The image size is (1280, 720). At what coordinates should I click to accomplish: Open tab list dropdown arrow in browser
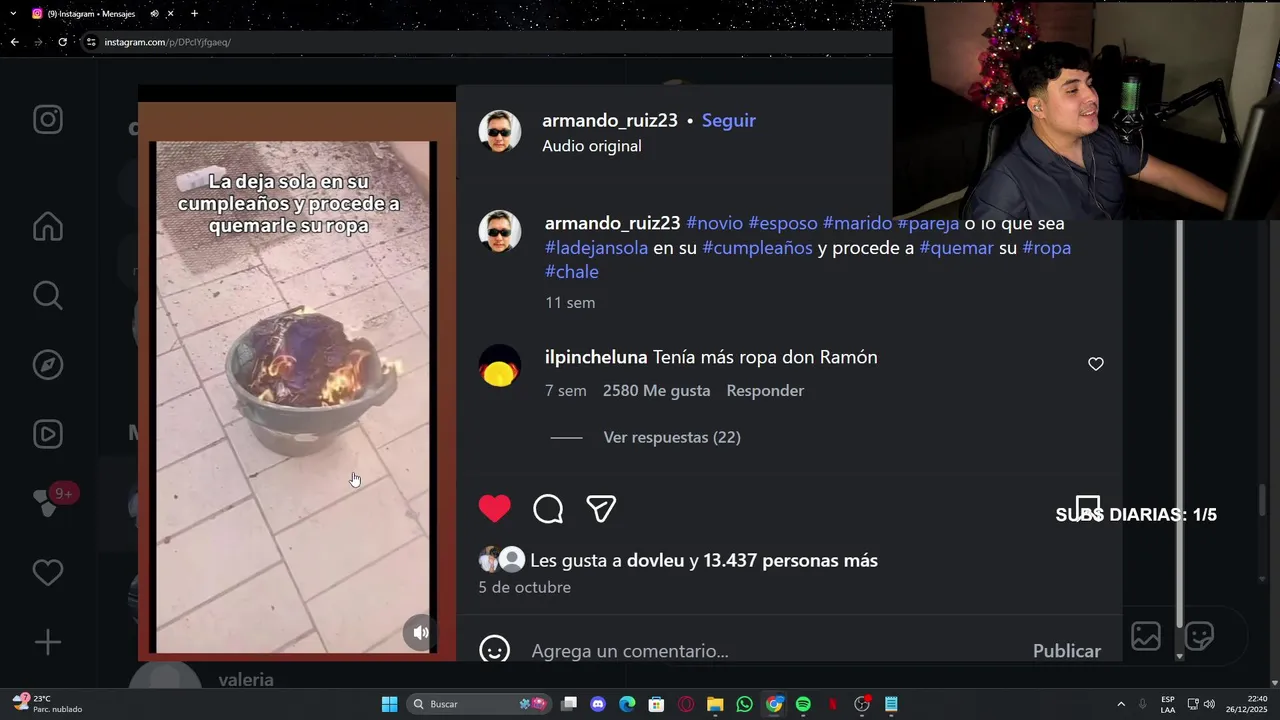click(13, 13)
